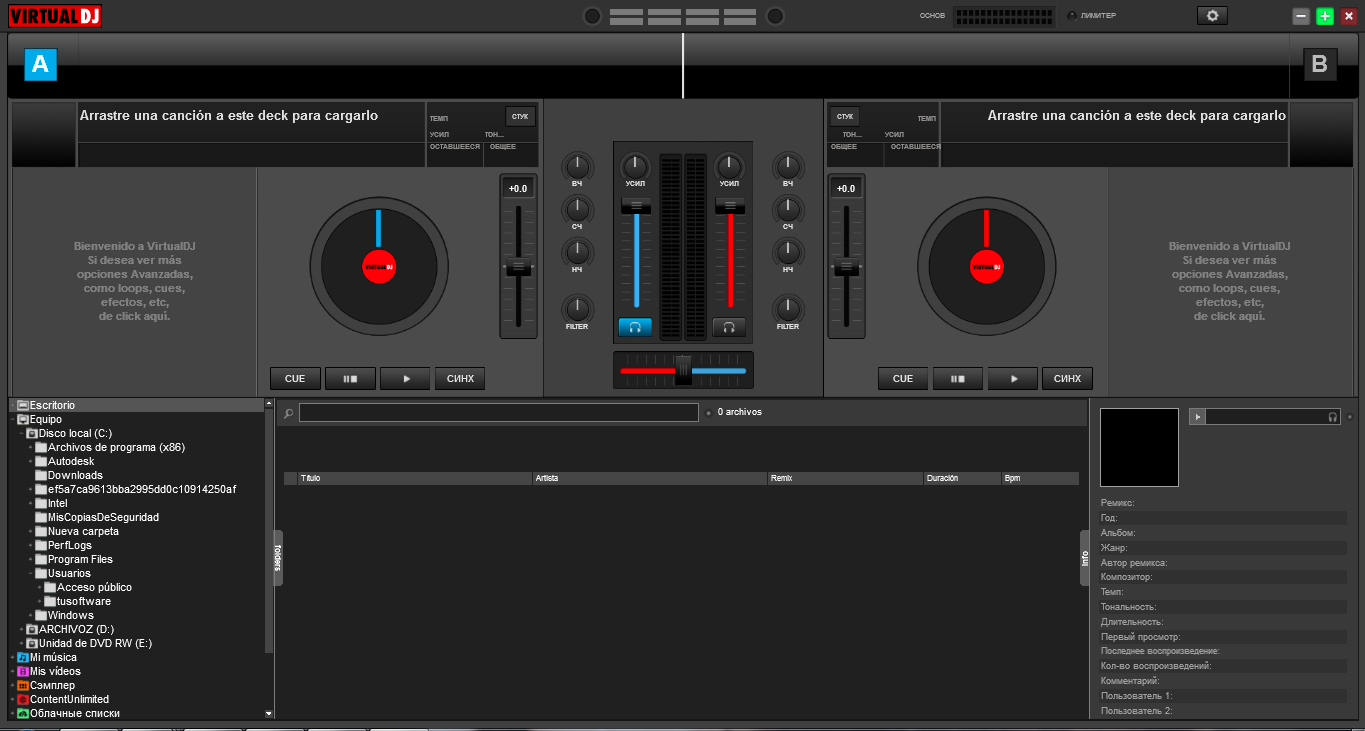The height and width of the screenshot is (731, 1365).
Task: Pause the right deck
Action: pyautogui.click(x=958, y=379)
